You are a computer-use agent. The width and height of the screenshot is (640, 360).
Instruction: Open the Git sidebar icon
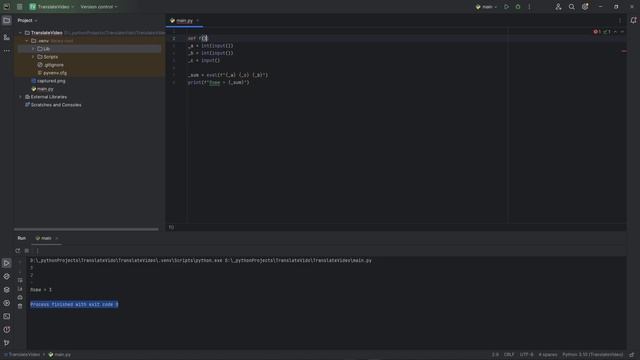[x=7, y=343]
